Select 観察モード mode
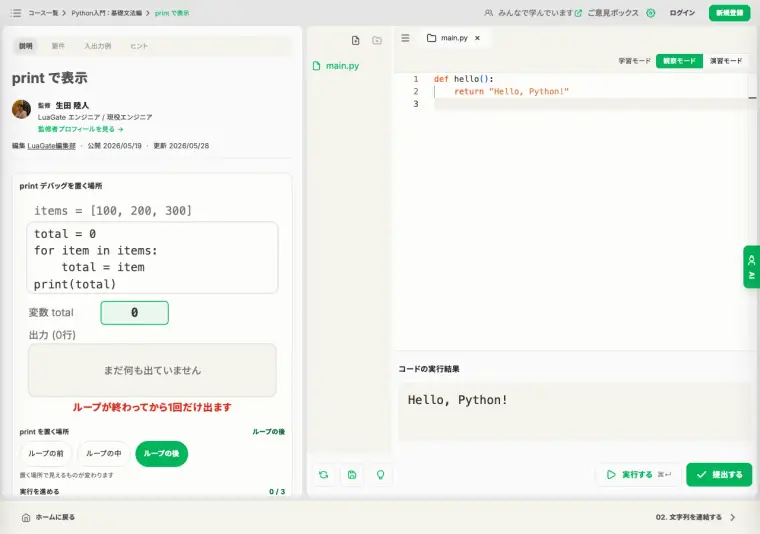This screenshot has height=534, width=760. pyautogui.click(x=679, y=61)
